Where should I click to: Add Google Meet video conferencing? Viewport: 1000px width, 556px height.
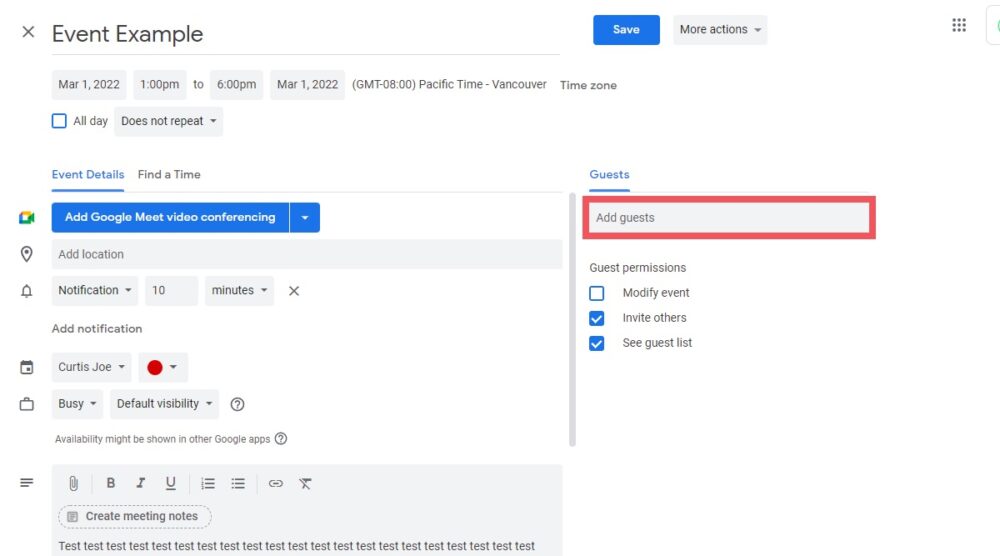pos(170,217)
